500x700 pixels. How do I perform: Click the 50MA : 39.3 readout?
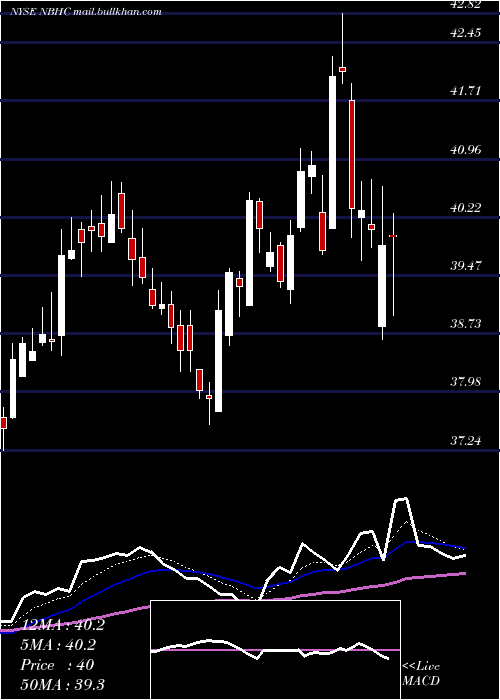pos(62,684)
